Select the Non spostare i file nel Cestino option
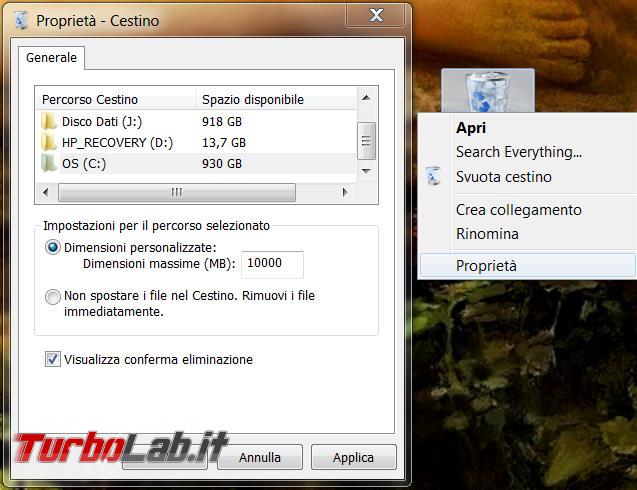The image size is (637, 490). pos(52,297)
